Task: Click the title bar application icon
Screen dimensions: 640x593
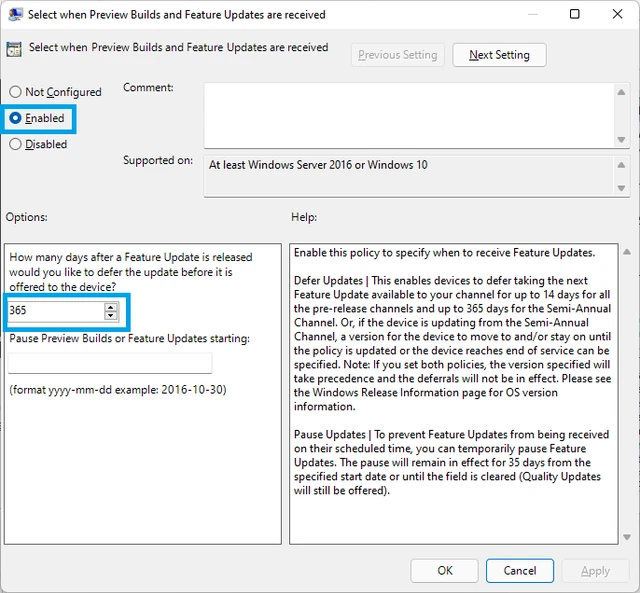Action: coord(15,15)
